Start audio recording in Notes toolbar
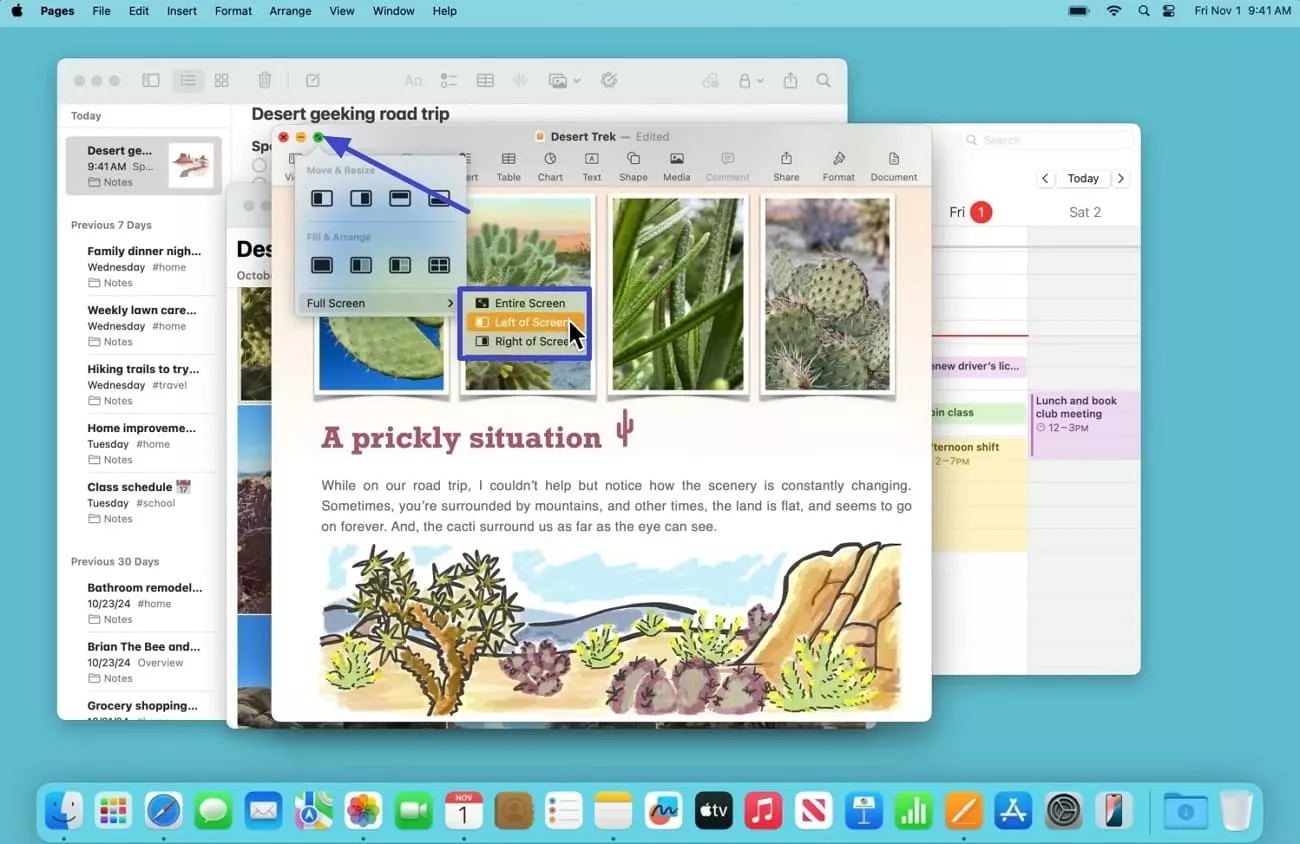Viewport: 1300px width, 844px height. click(520, 81)
